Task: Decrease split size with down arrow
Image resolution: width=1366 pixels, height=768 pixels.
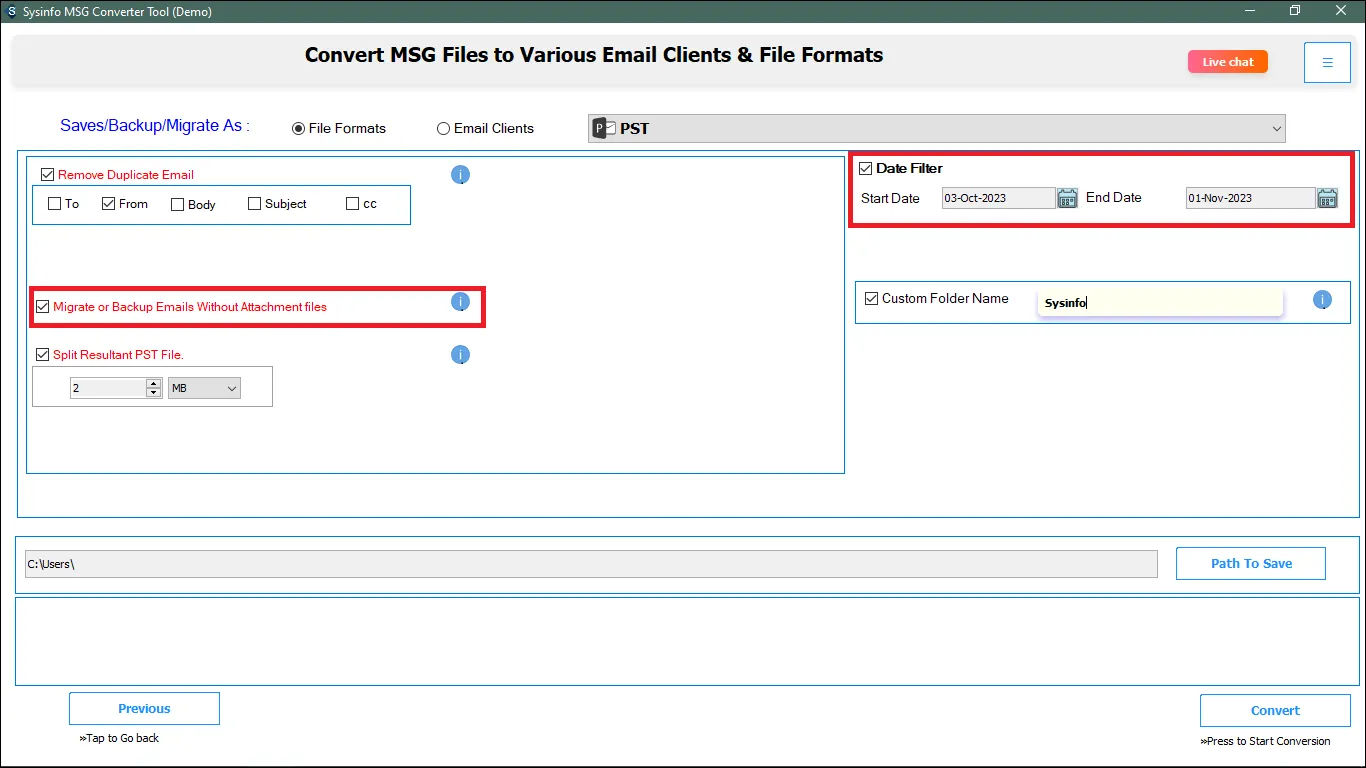Action: point(153,393)
